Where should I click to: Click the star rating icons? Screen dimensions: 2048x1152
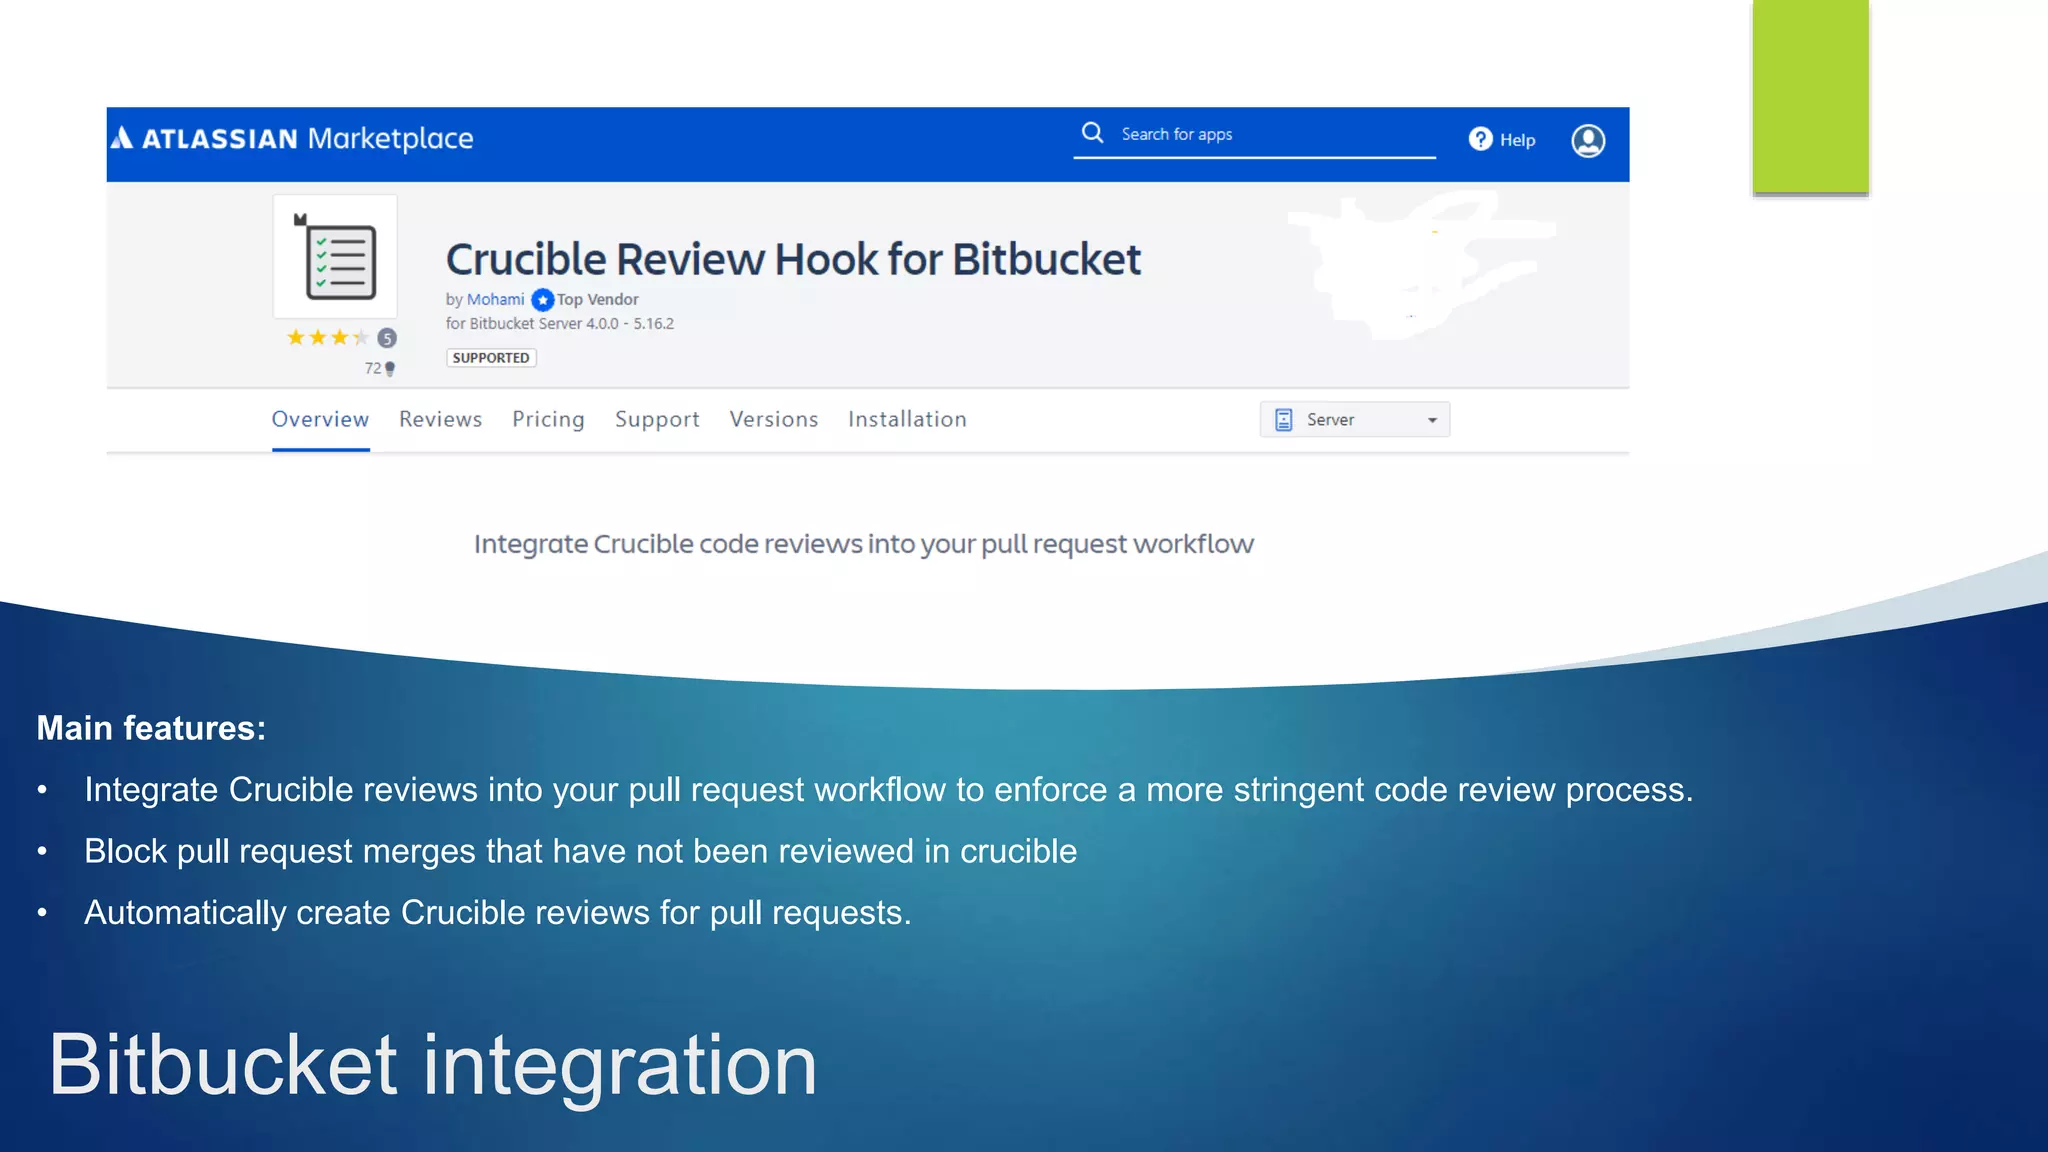(327, 338)
